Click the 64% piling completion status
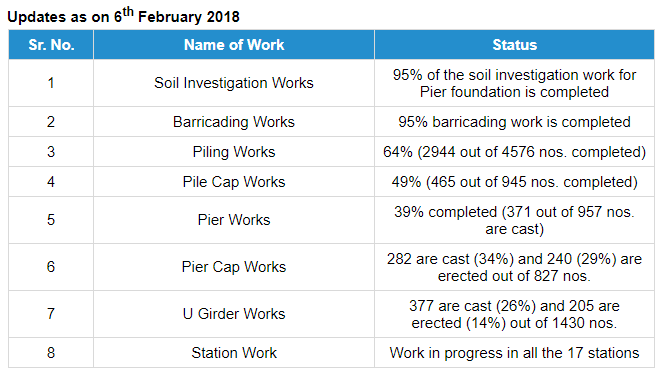This screenshot has height=377, width=664. click(515, 152)
